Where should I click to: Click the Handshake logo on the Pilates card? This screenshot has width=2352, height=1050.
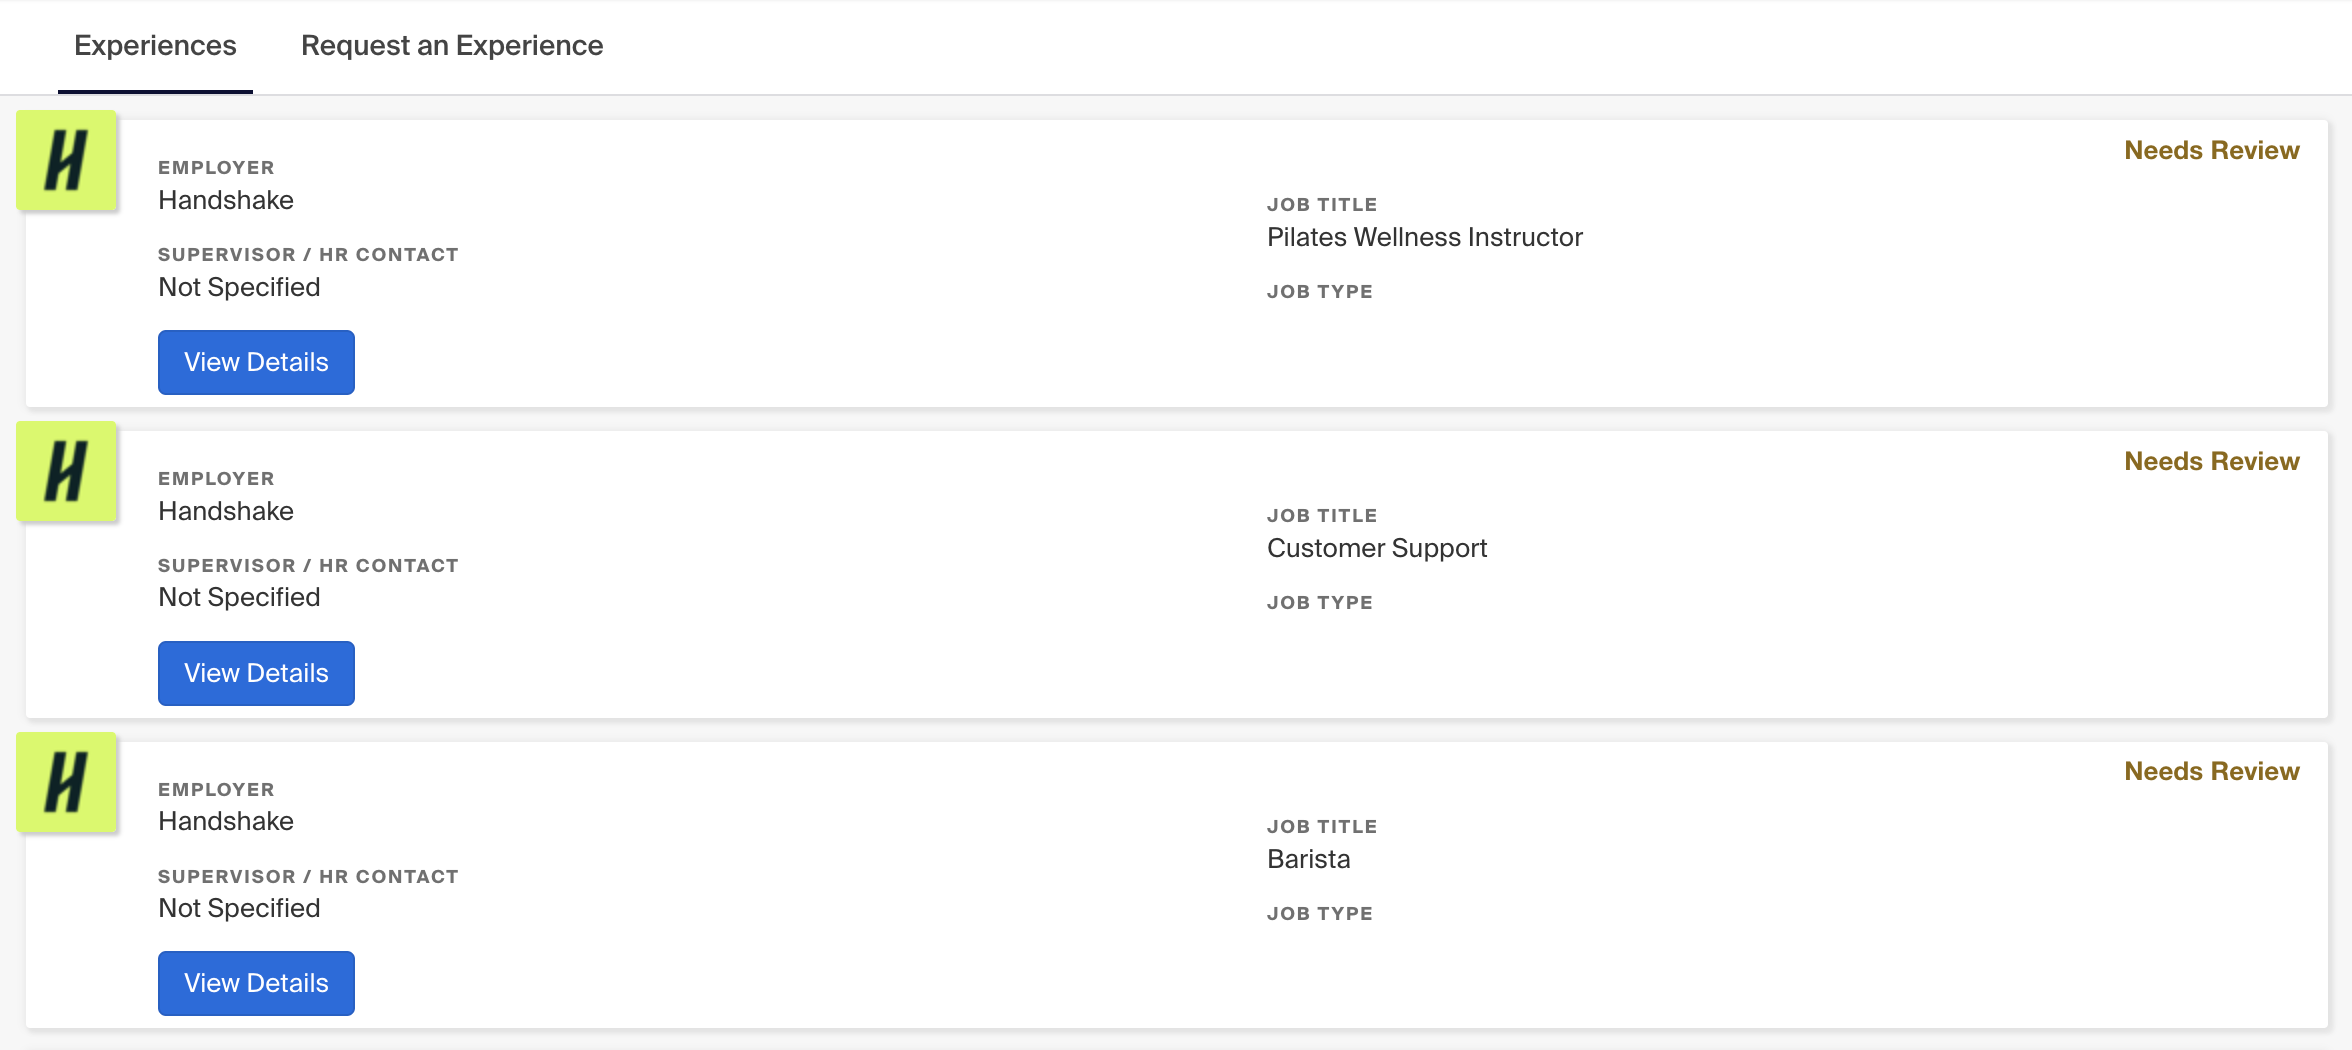66,161
